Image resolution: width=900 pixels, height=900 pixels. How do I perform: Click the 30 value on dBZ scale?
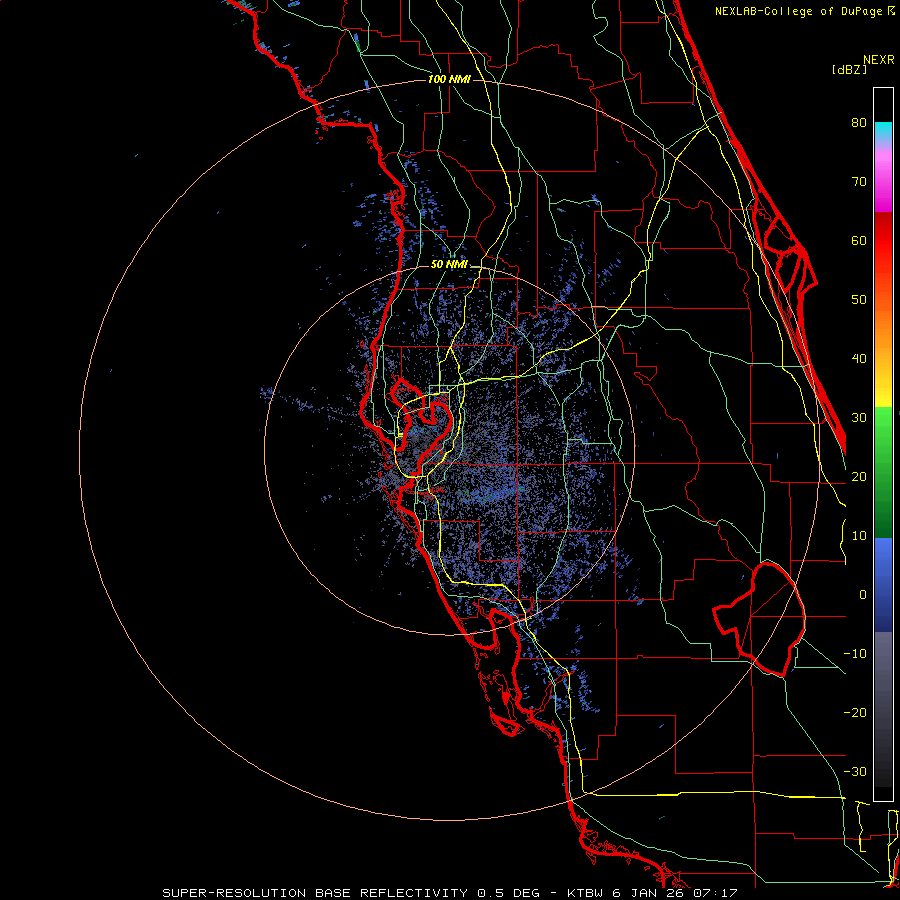point(859,418)
